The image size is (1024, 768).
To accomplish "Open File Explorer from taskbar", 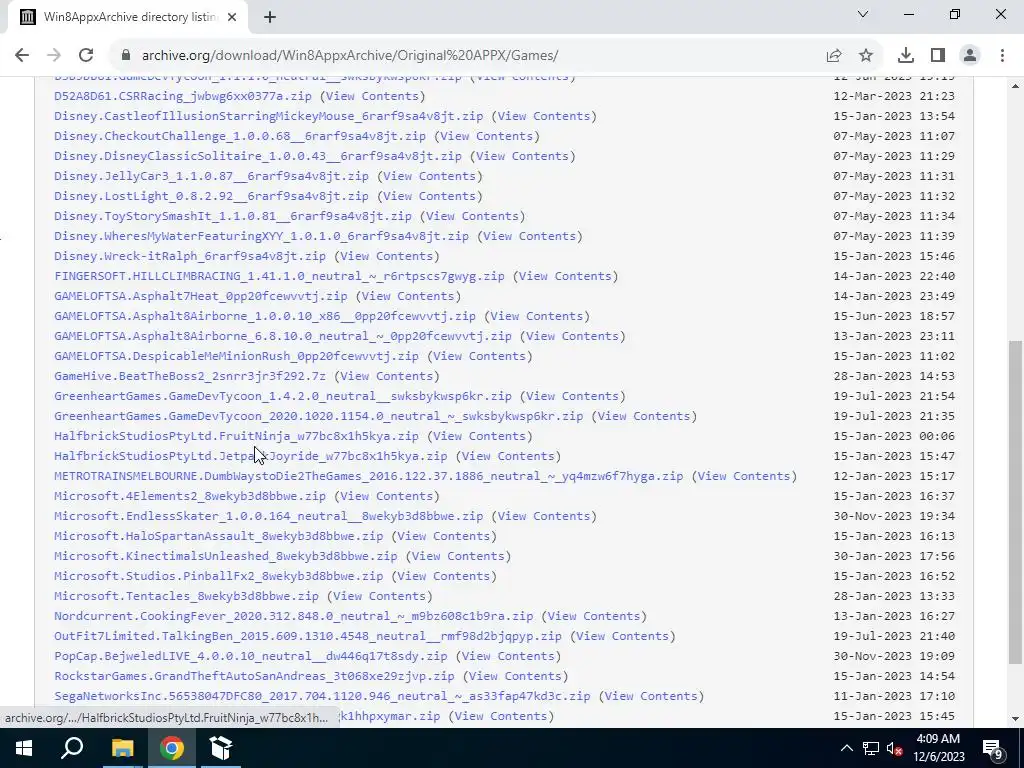I will pos(122,748).
